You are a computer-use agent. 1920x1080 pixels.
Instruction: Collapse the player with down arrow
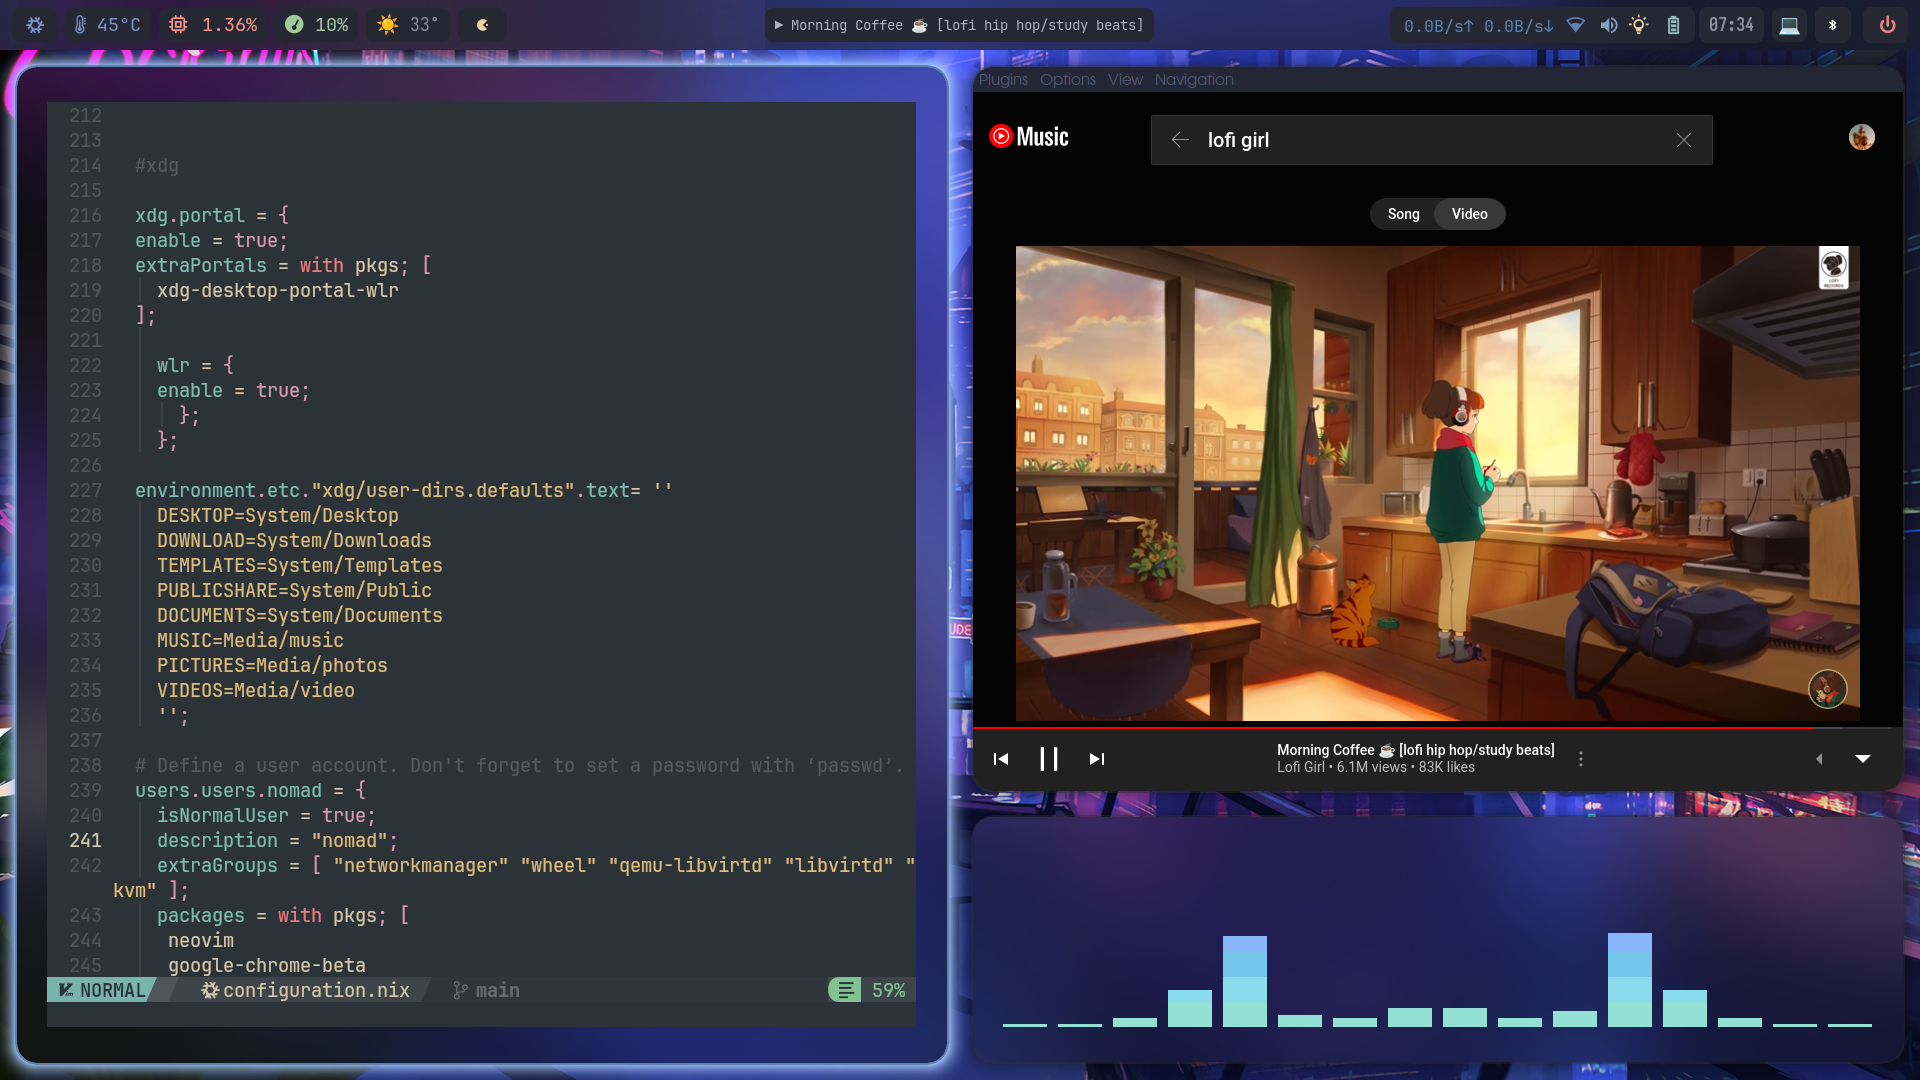pos(1863,759)
